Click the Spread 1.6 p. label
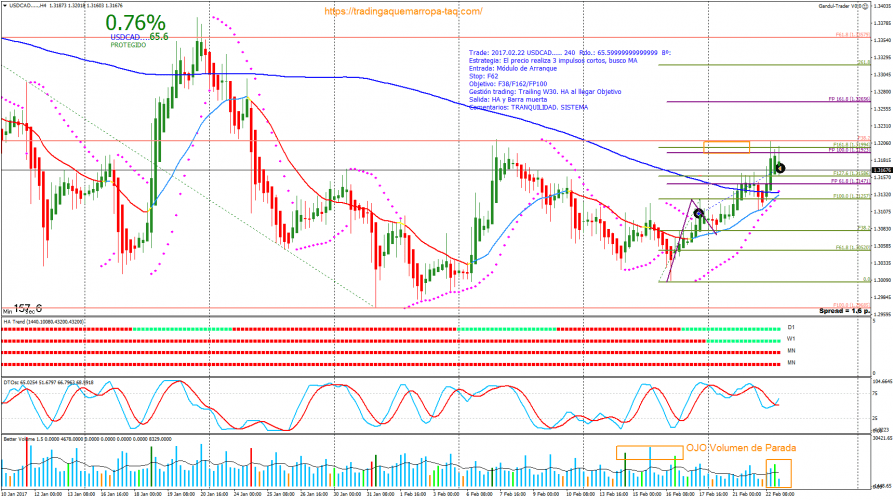The image size is (893, 500). point(833,313)
